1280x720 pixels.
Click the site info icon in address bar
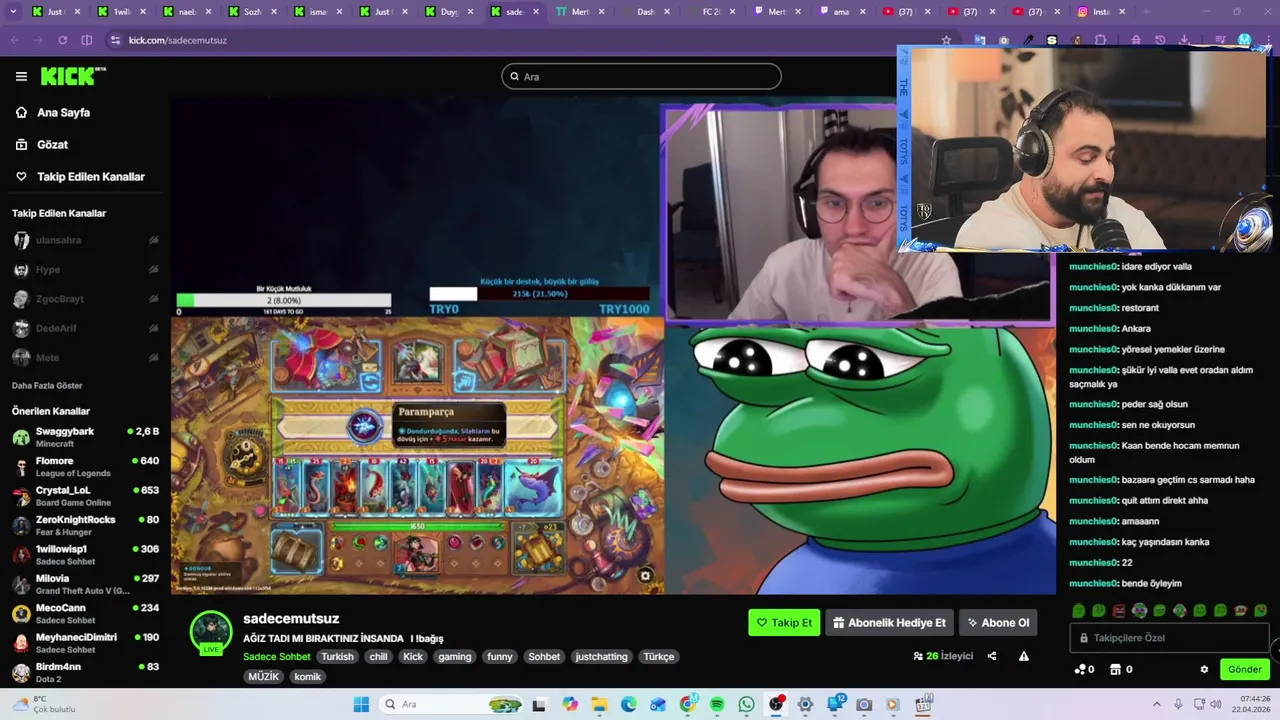115,40
